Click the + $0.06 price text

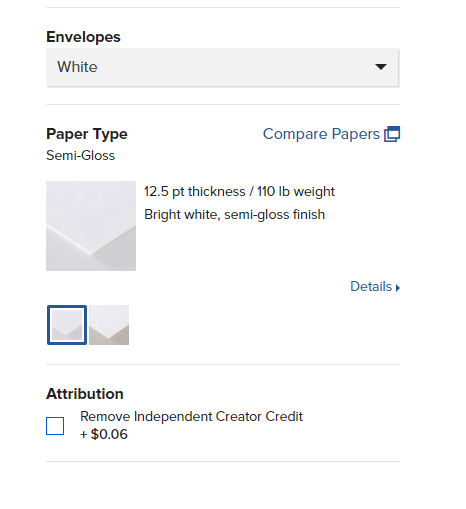point(104,434)
